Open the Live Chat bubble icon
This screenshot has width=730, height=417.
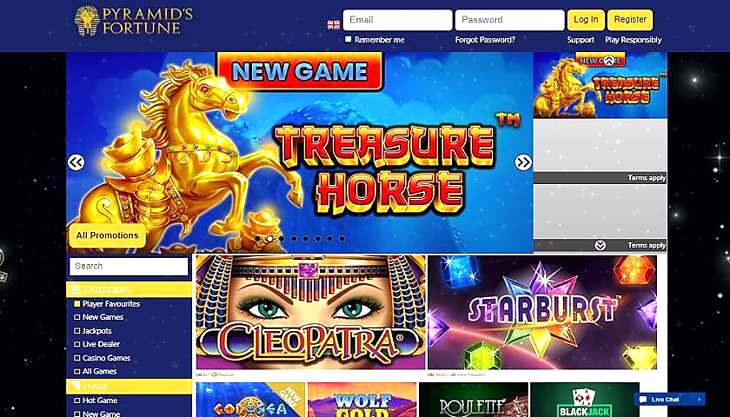pos(643,399)
